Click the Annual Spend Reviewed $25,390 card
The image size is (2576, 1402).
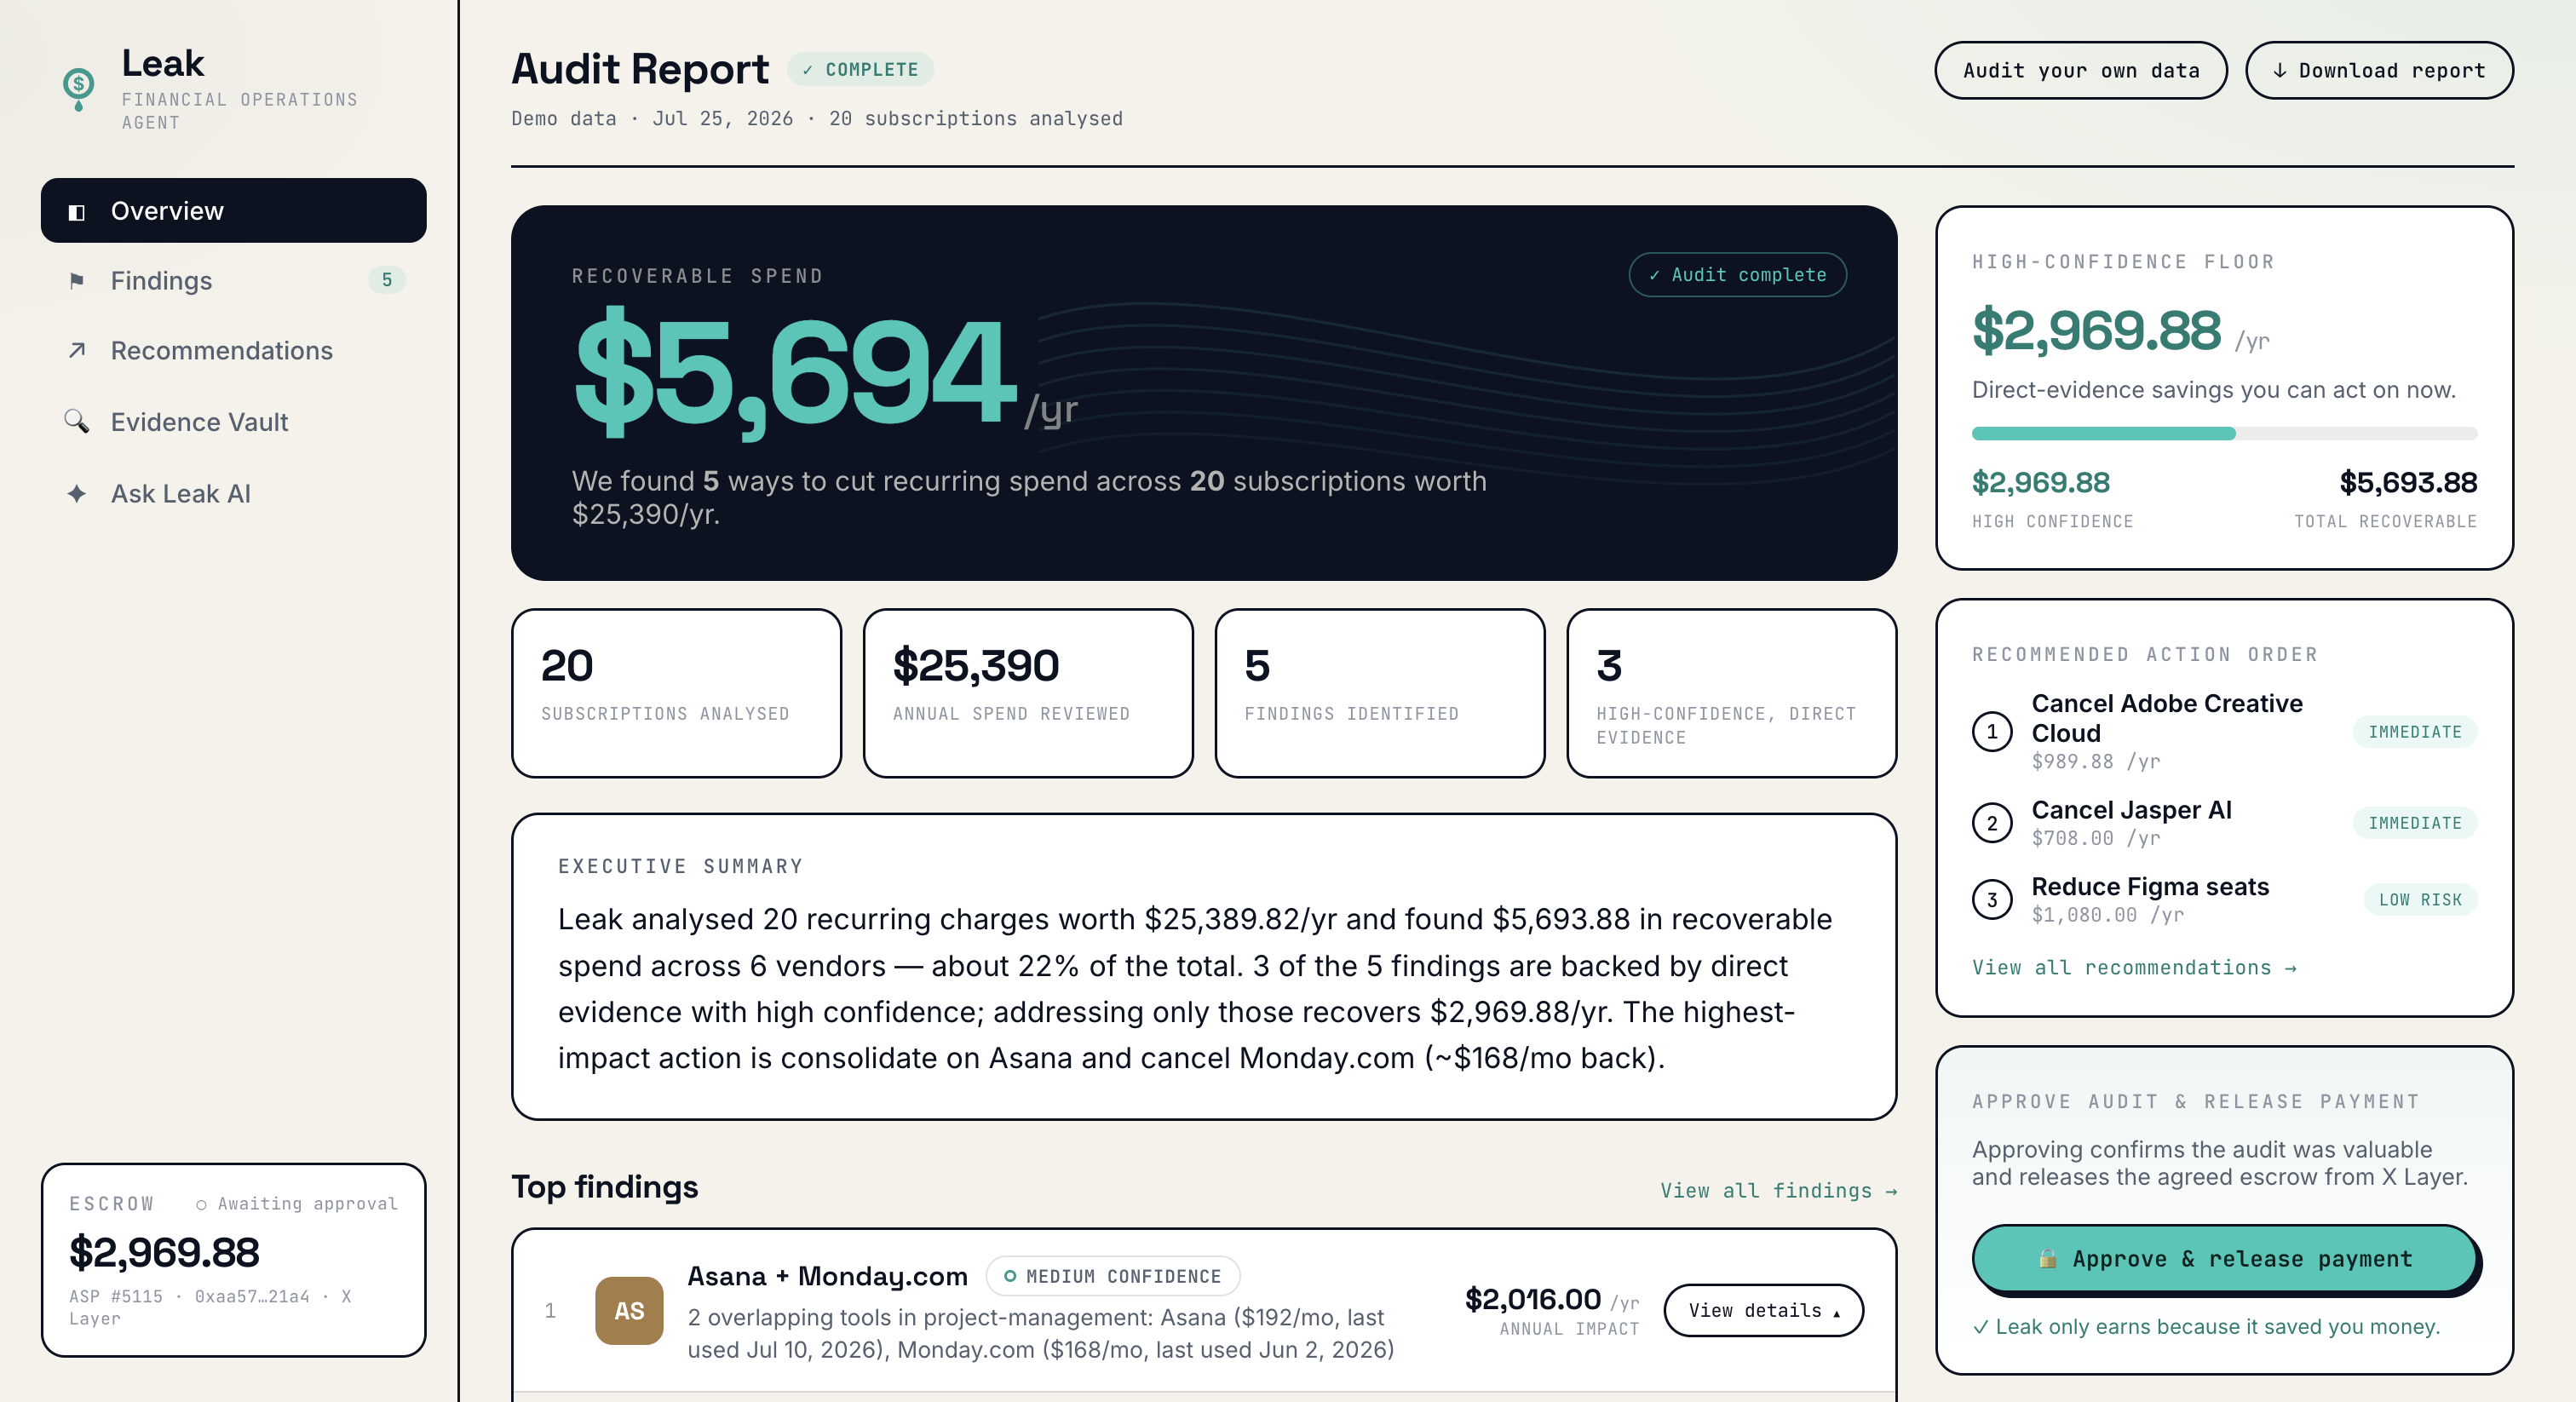(x=1028, y=693)
